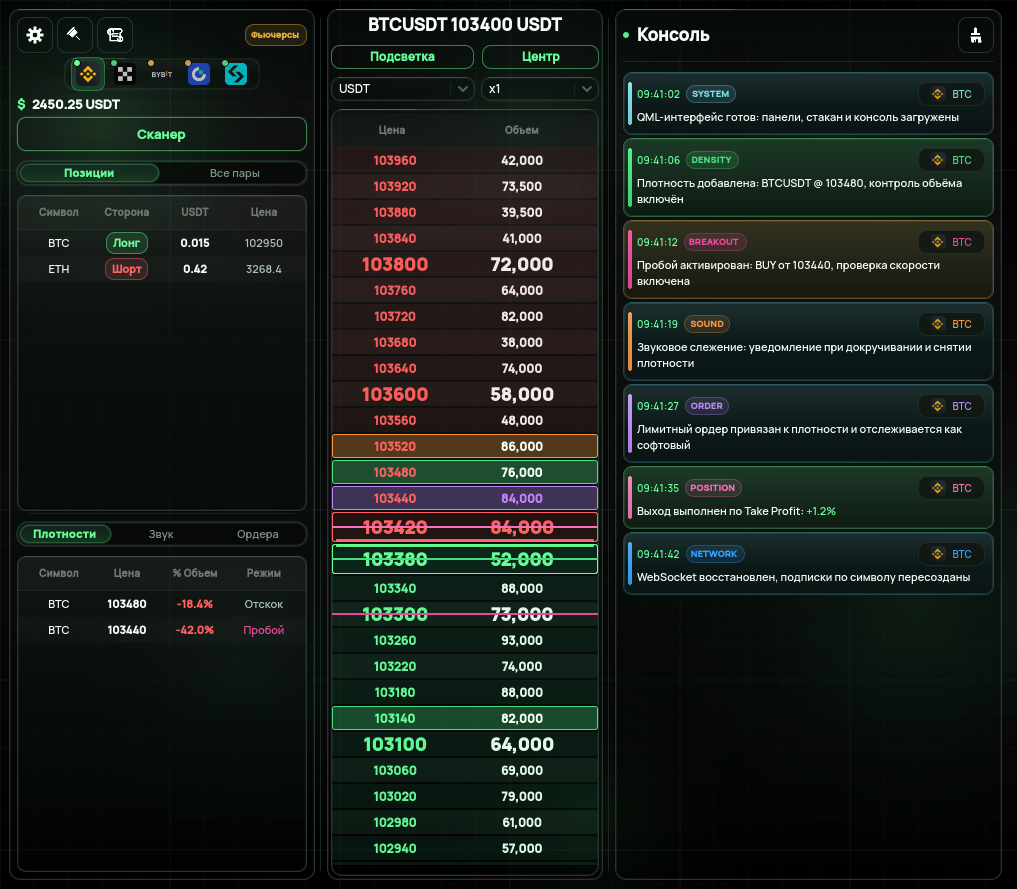1017x889 pixels.
Task: Click the Объем column header in order book
Action: [x=521, y=130]
